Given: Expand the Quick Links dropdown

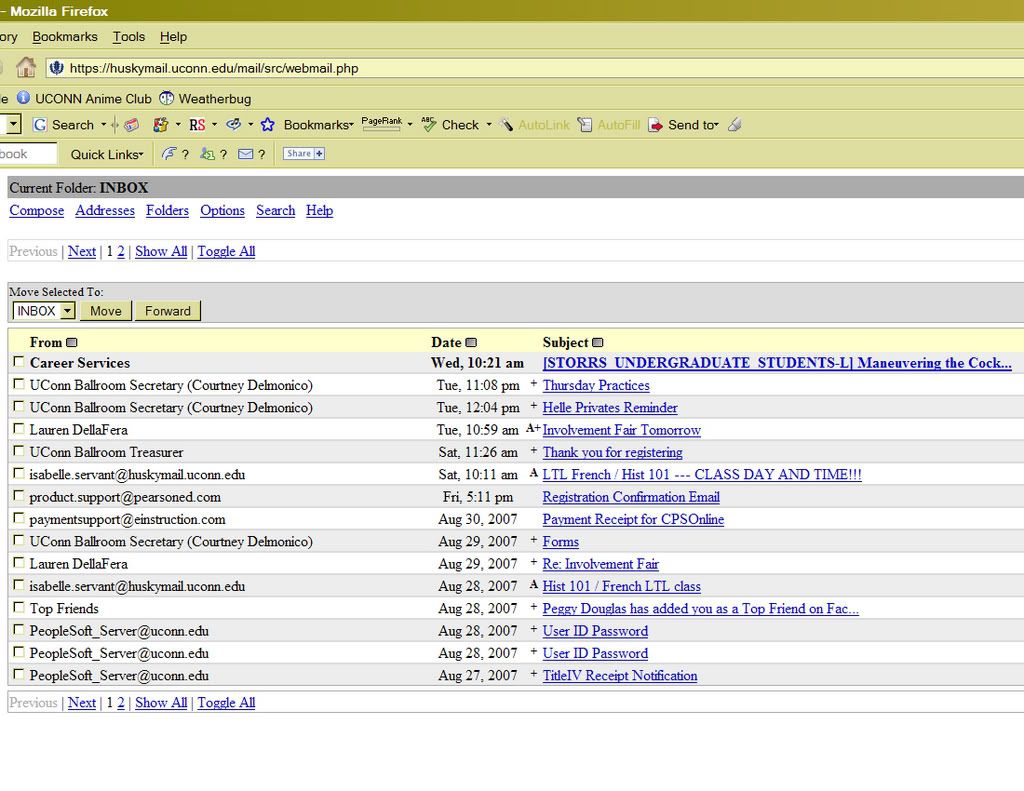Looking at the screenshot, I should pos(107,154).
